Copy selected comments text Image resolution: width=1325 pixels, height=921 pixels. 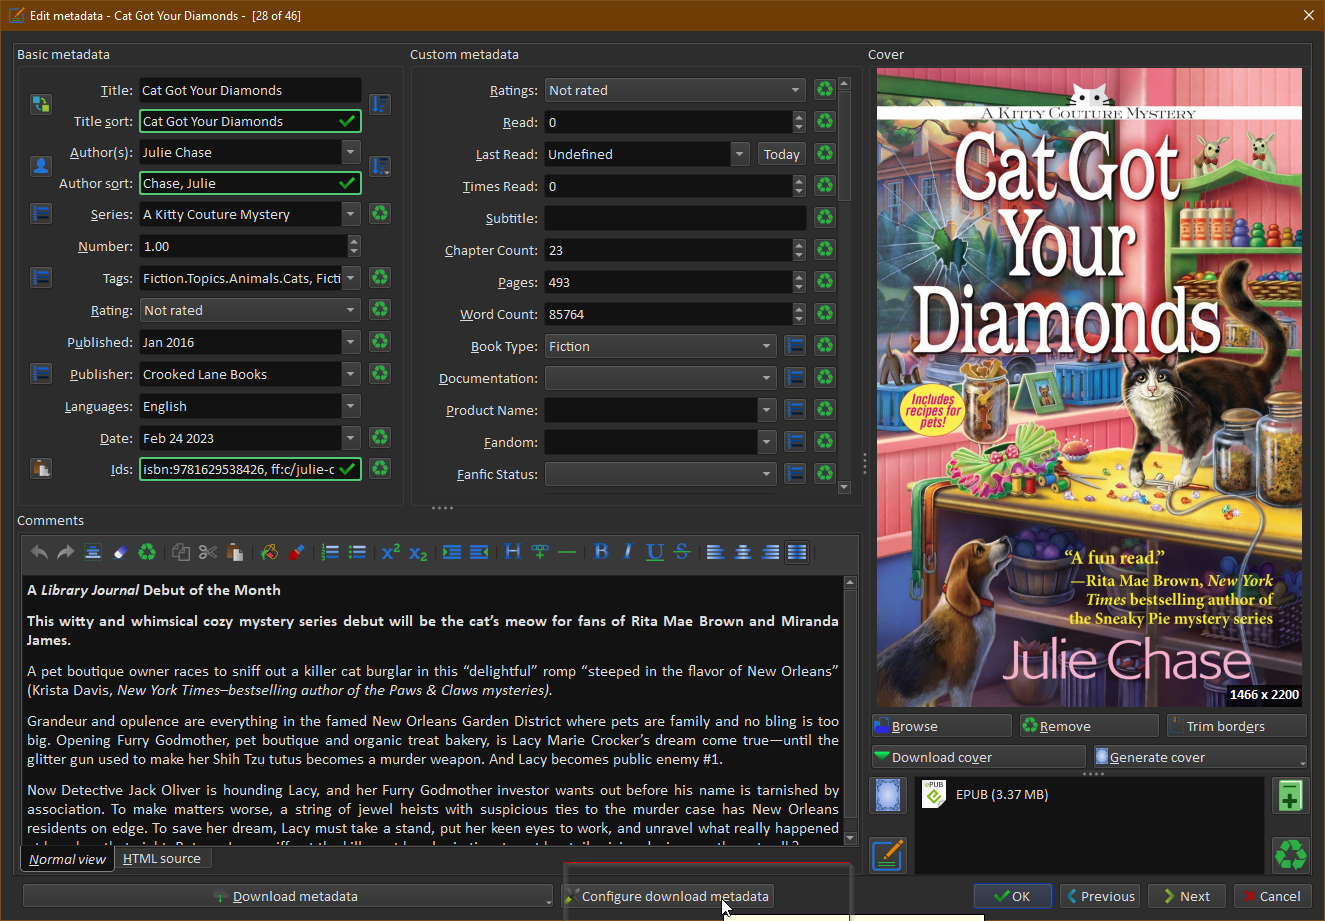[x=181, y=552]
